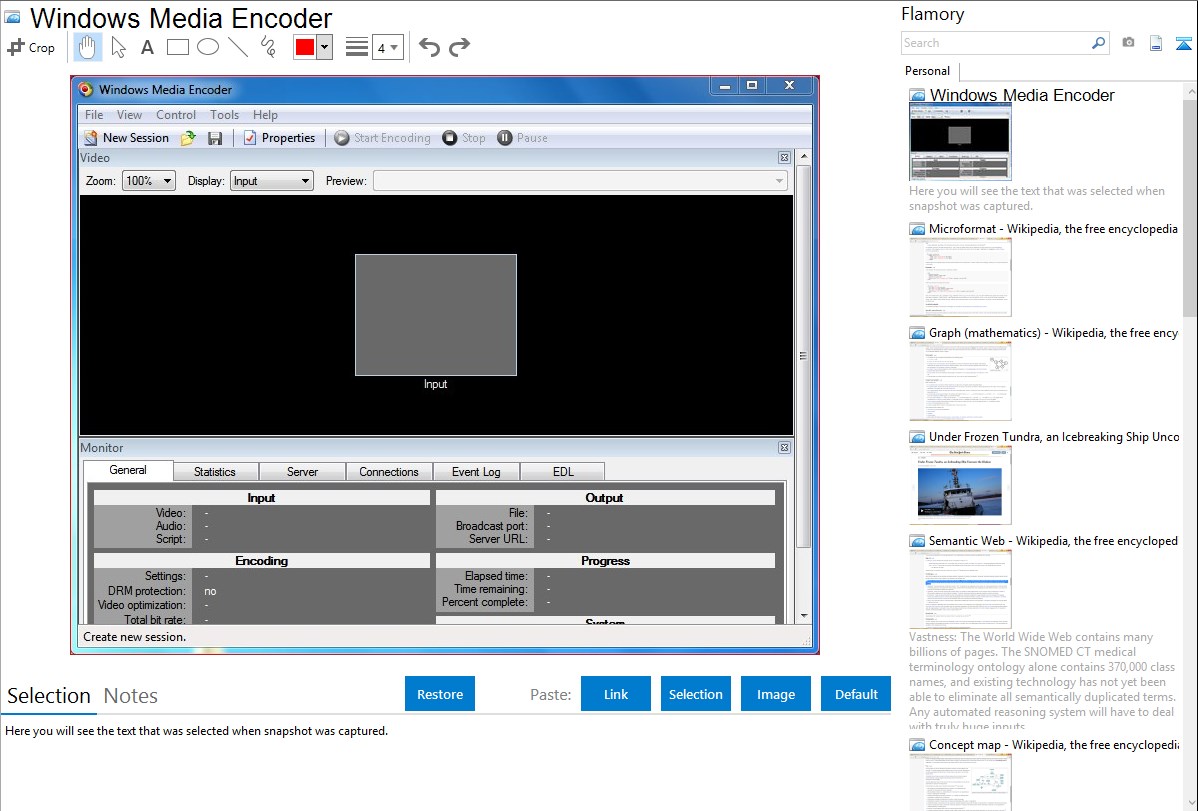
Task: Open session Properties
Action: coord(279,138)
